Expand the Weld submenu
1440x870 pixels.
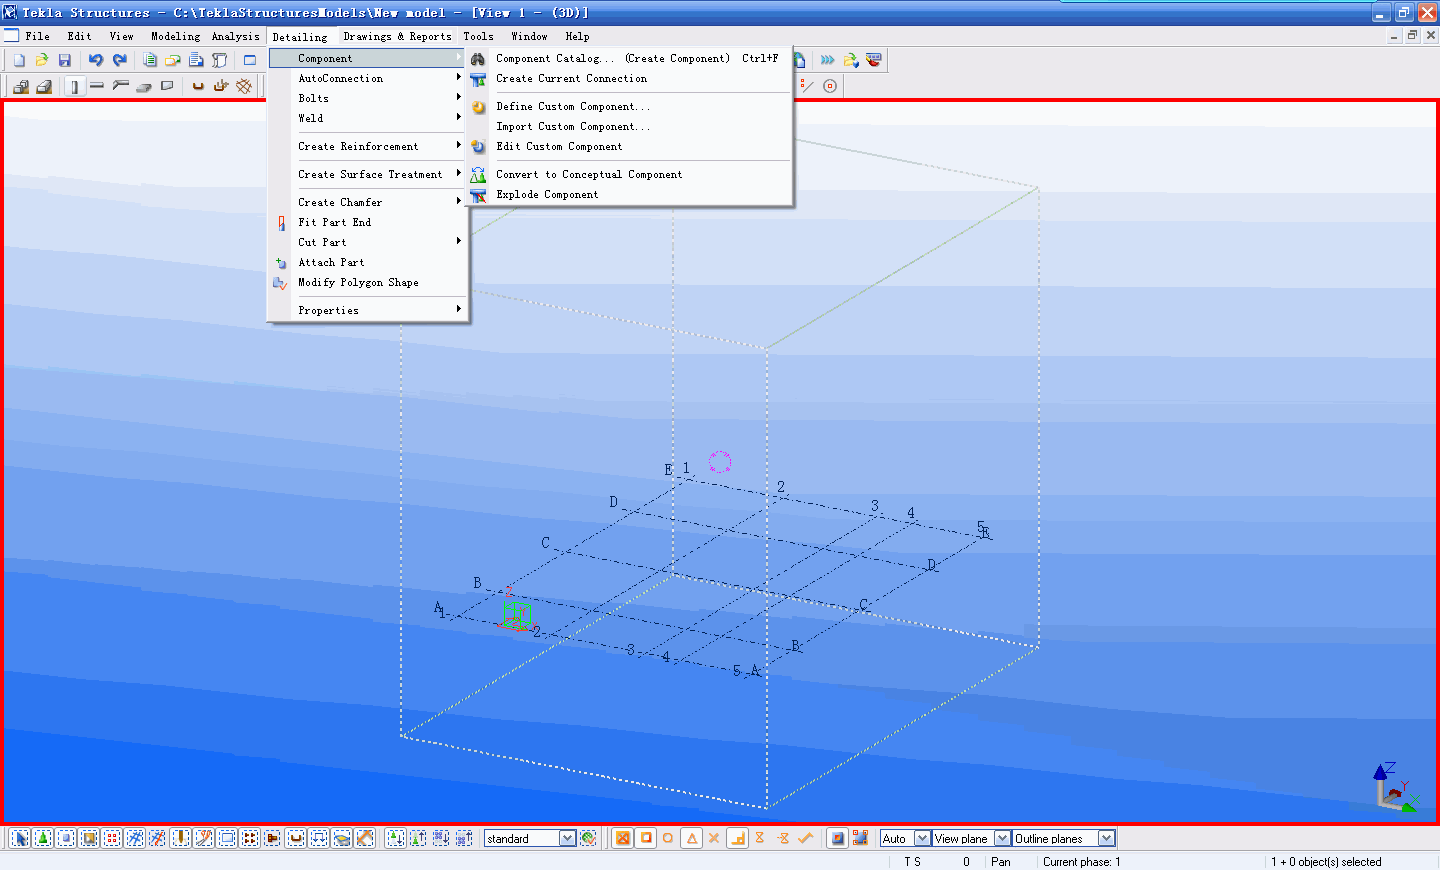(x=369, y=118)
